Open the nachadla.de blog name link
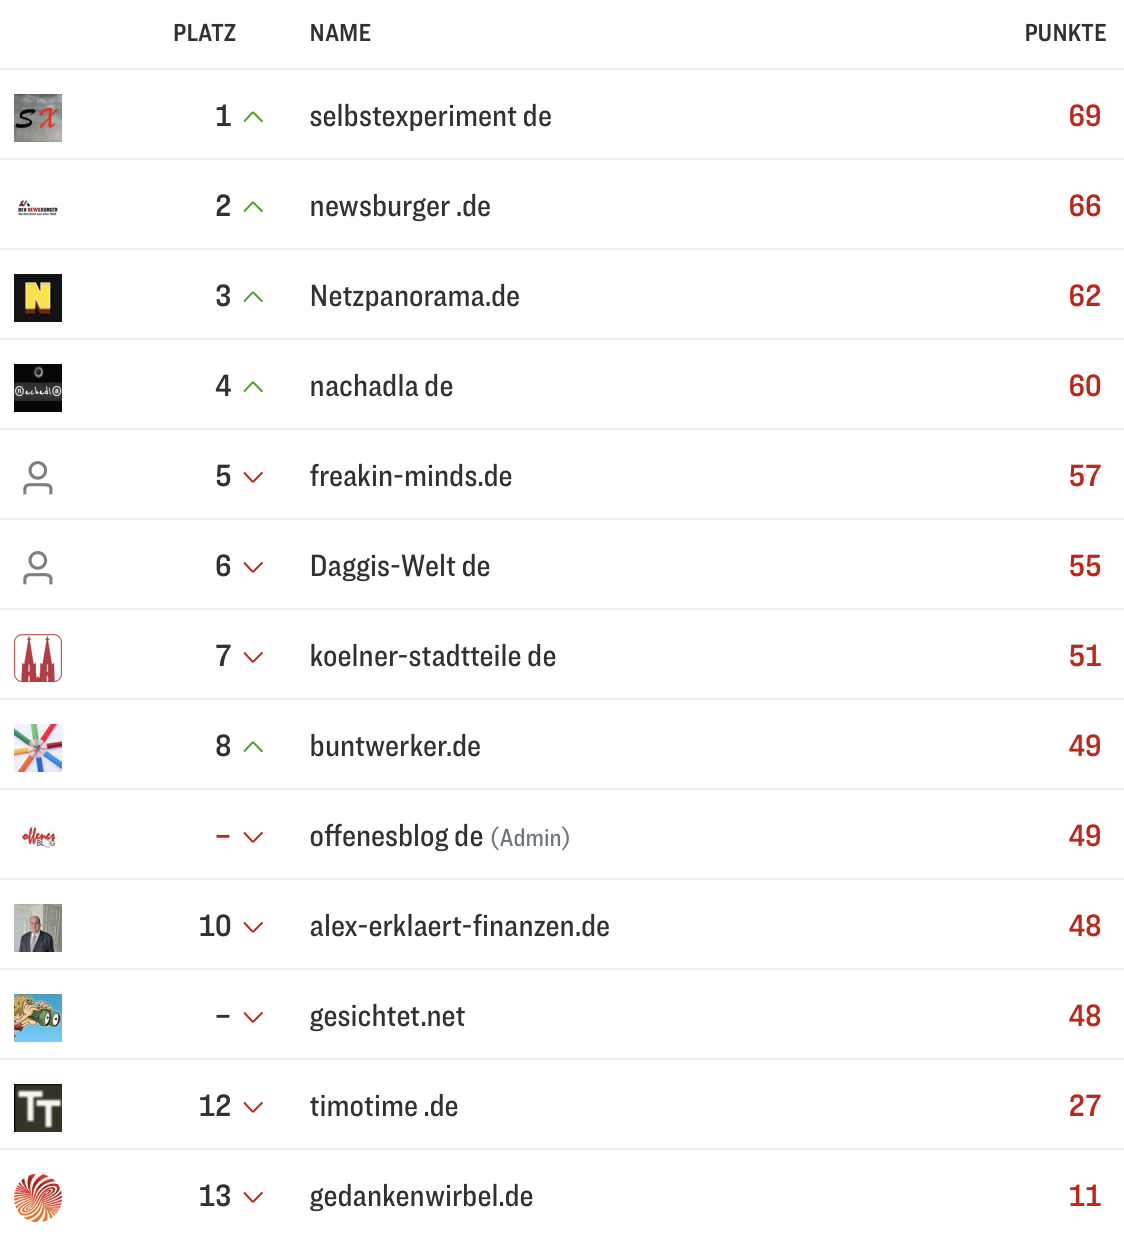The image size is (1124, 1238). coord(381,386)
